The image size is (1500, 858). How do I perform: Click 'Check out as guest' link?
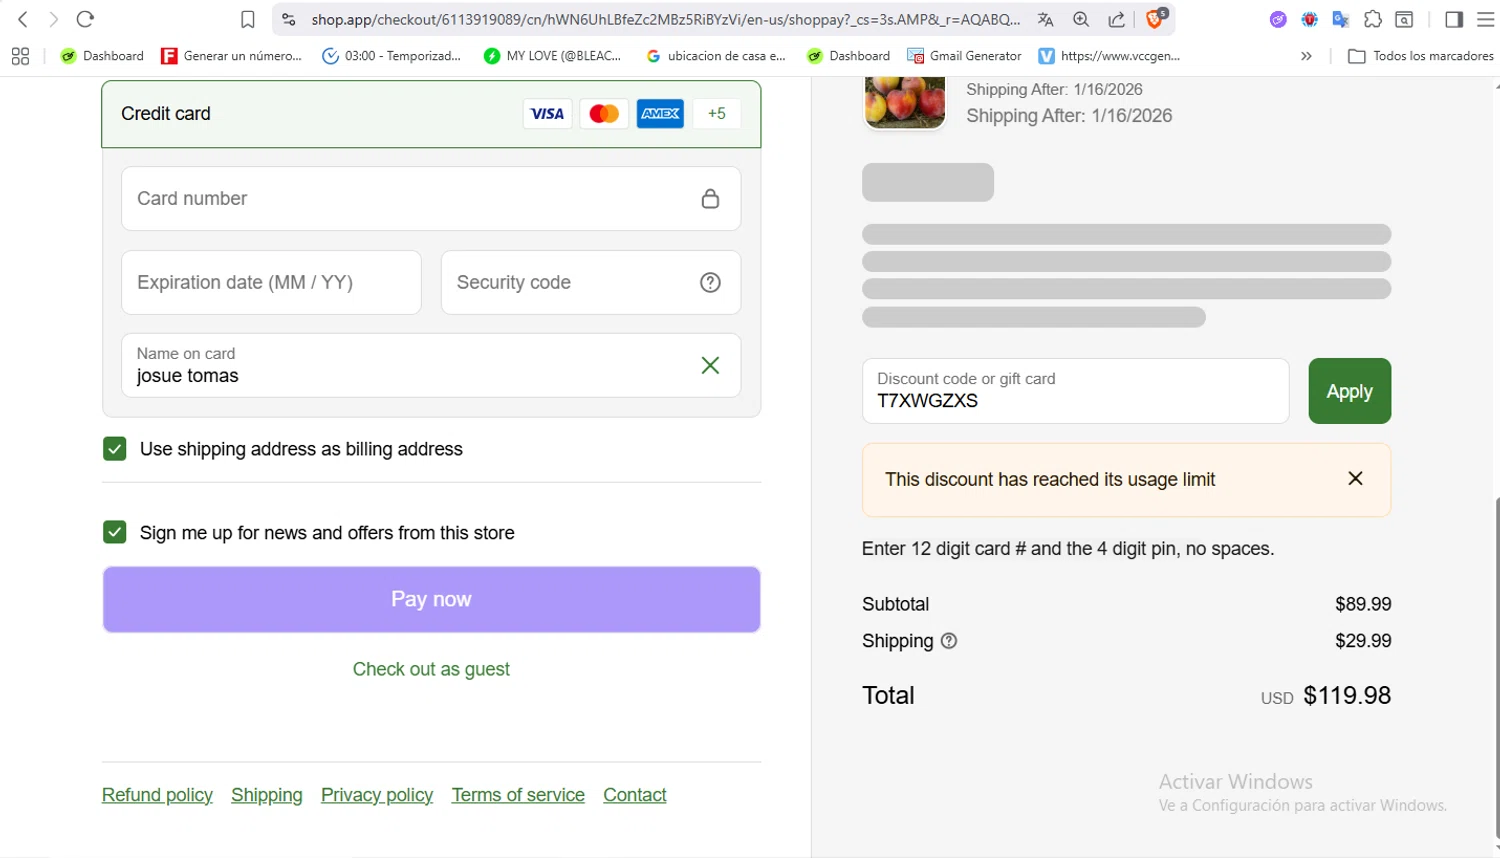point(431,669)
